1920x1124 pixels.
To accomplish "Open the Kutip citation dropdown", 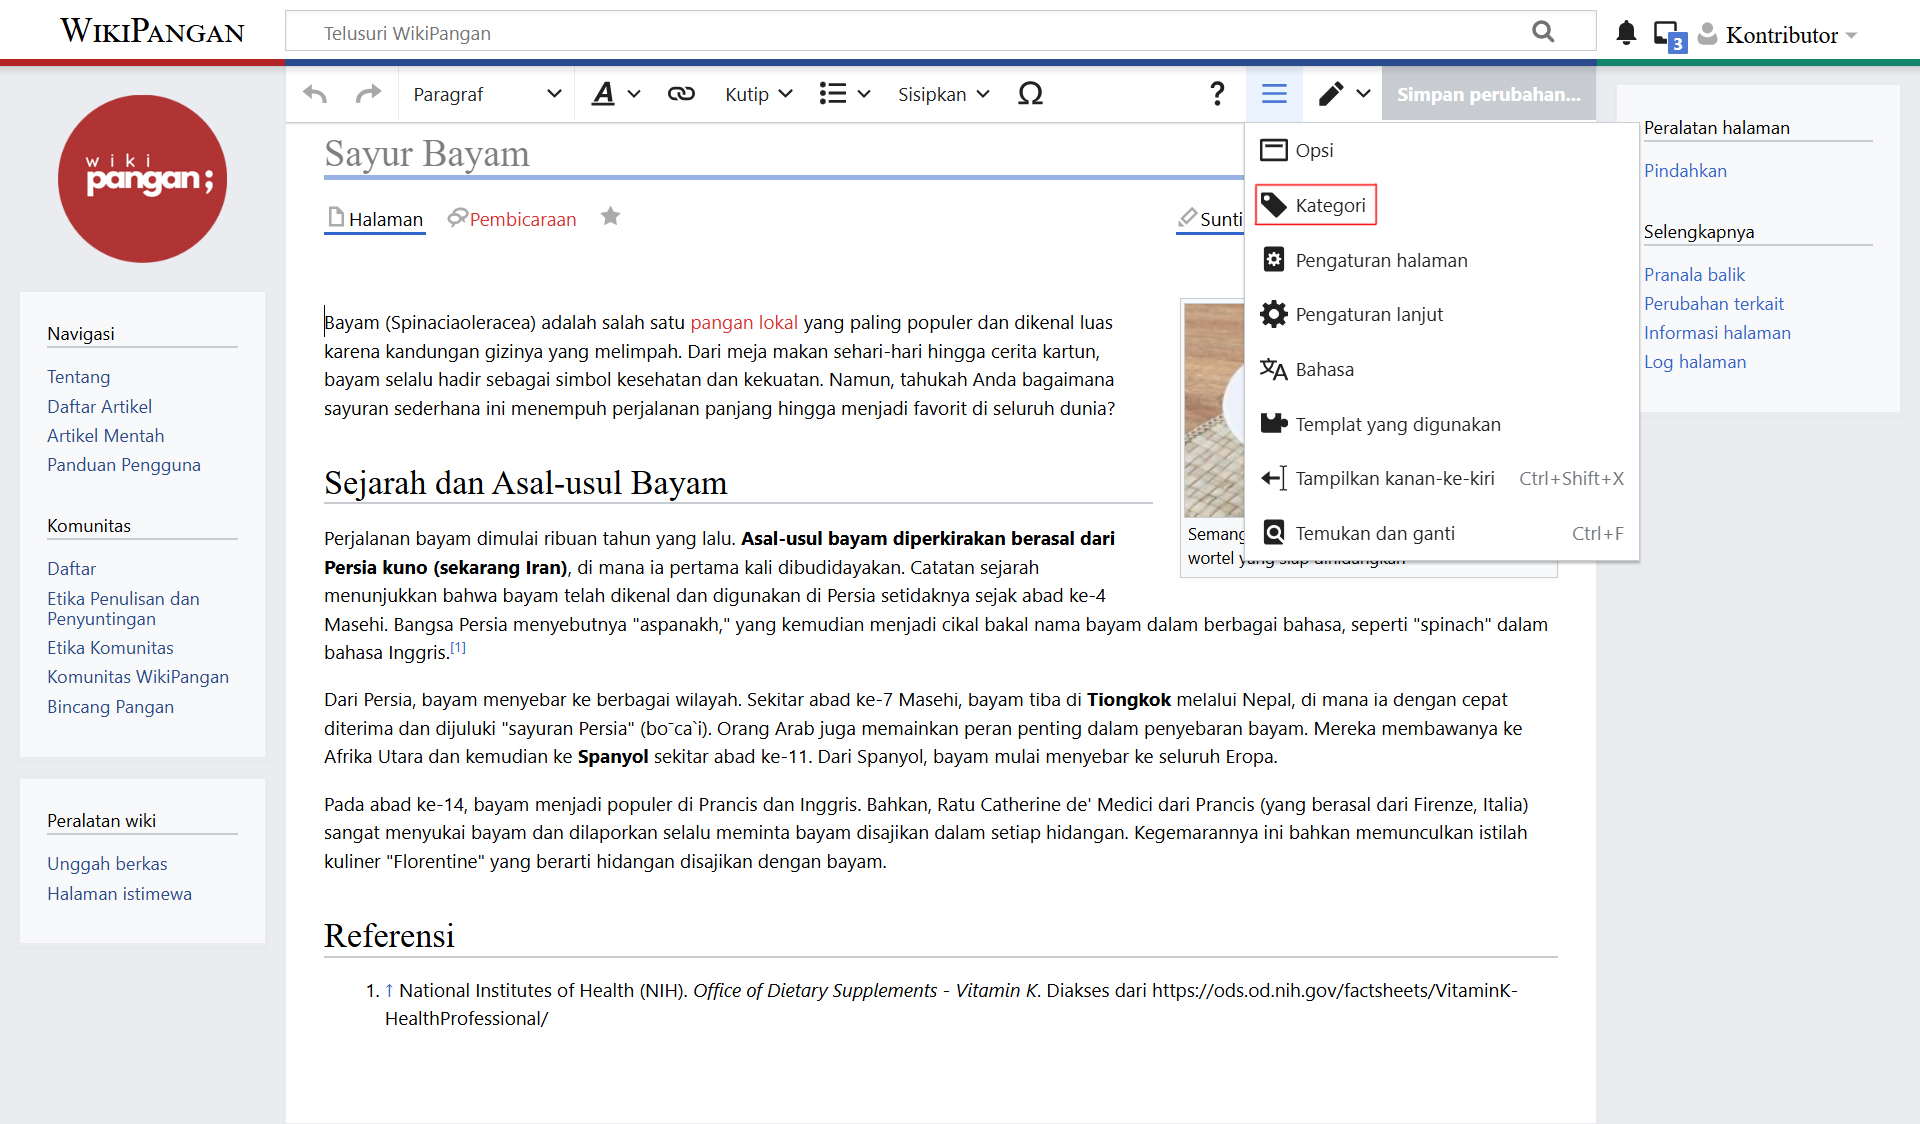I will click(x=758, y=94).
